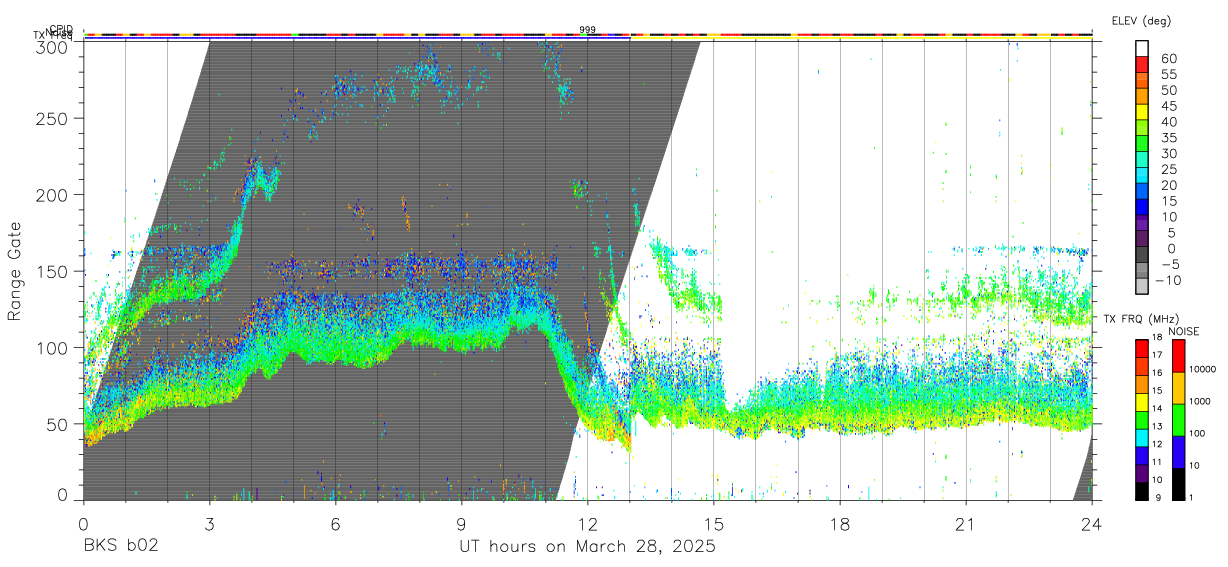Click the 'ELEV (deg)' color bar title
This screenshot has width=1228, height=567.
pyautogui.click(x=1141, y=21)
